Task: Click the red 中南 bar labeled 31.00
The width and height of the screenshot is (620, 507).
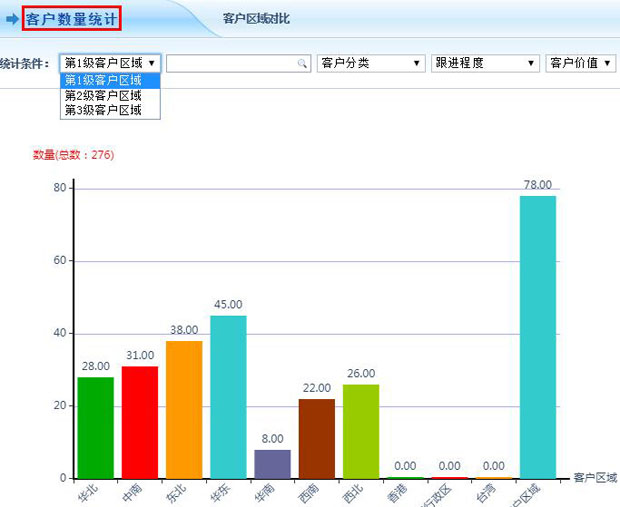Action: click(140, 422)
